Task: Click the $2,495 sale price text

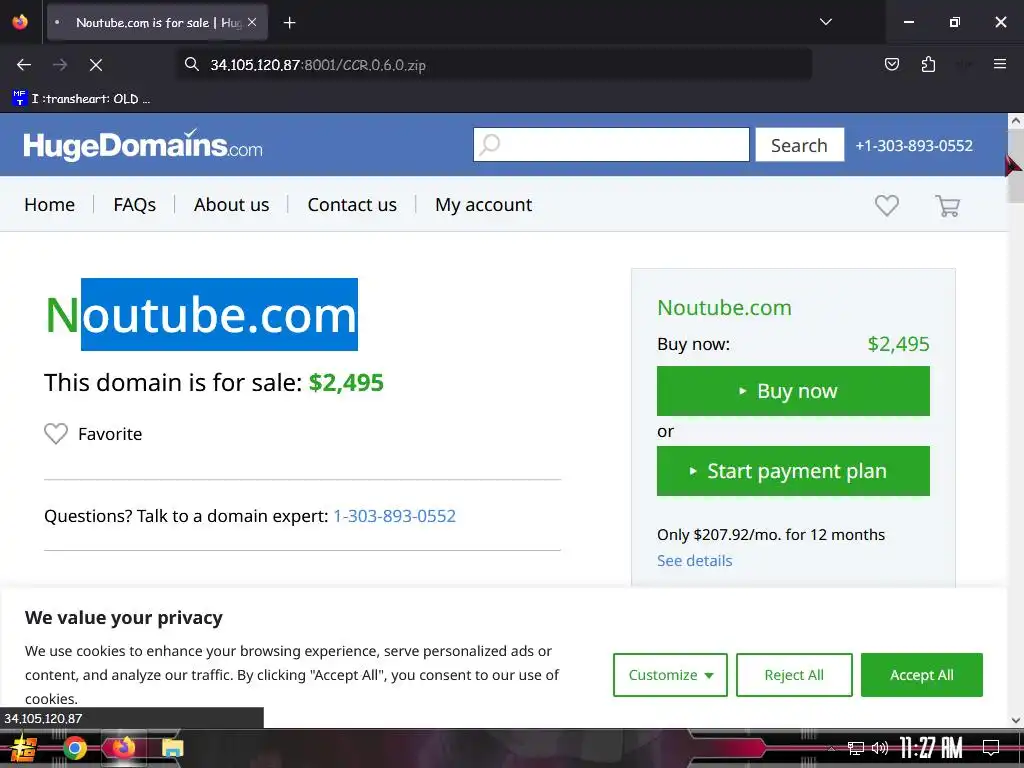Action: point(346,383)
